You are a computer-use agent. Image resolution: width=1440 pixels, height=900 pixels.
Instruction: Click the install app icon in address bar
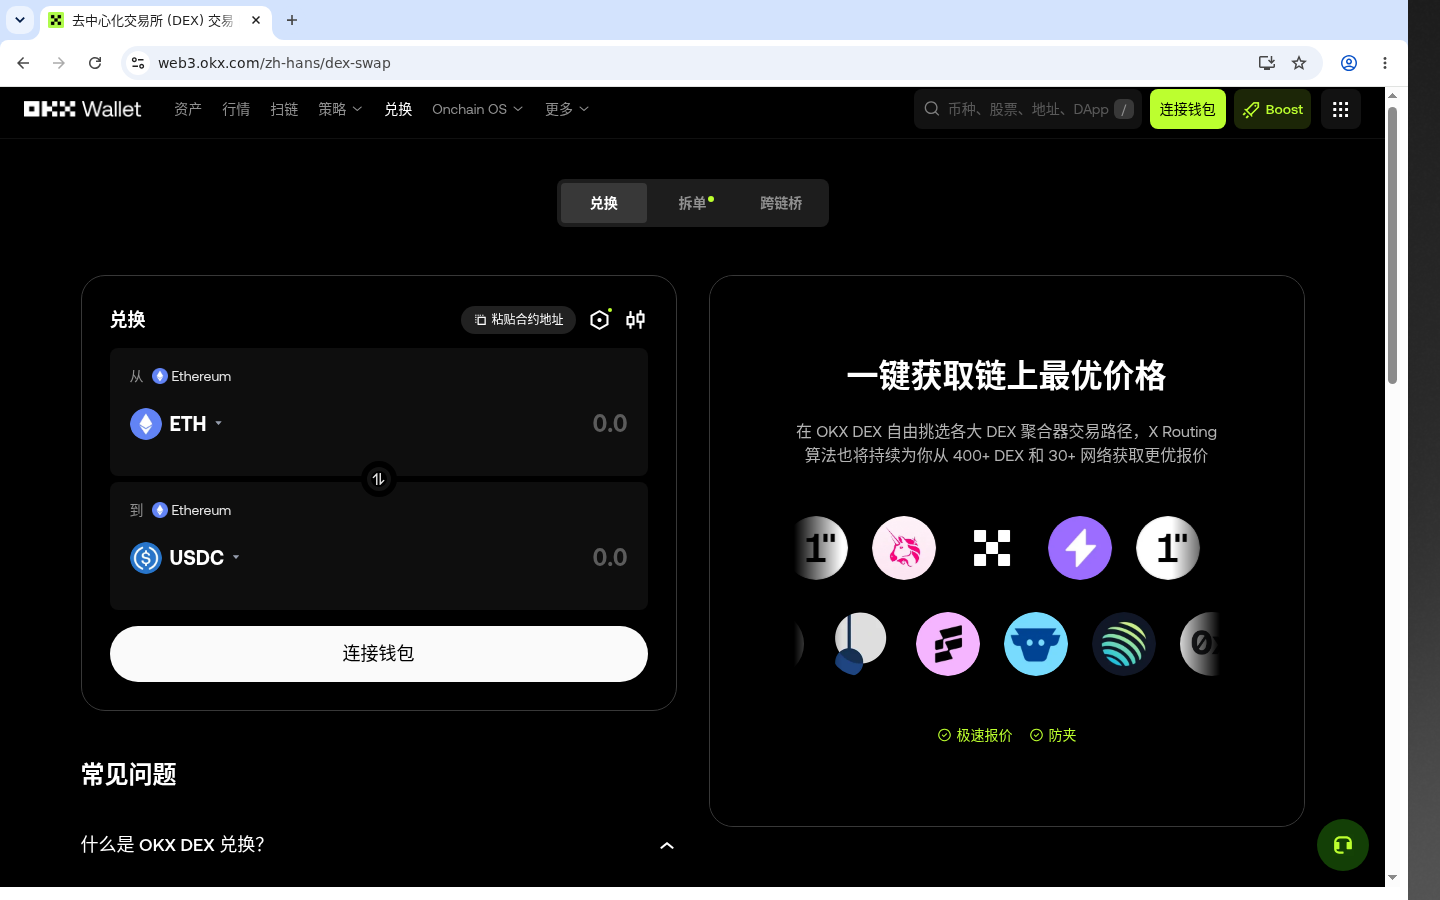[x=1267, y=63]
